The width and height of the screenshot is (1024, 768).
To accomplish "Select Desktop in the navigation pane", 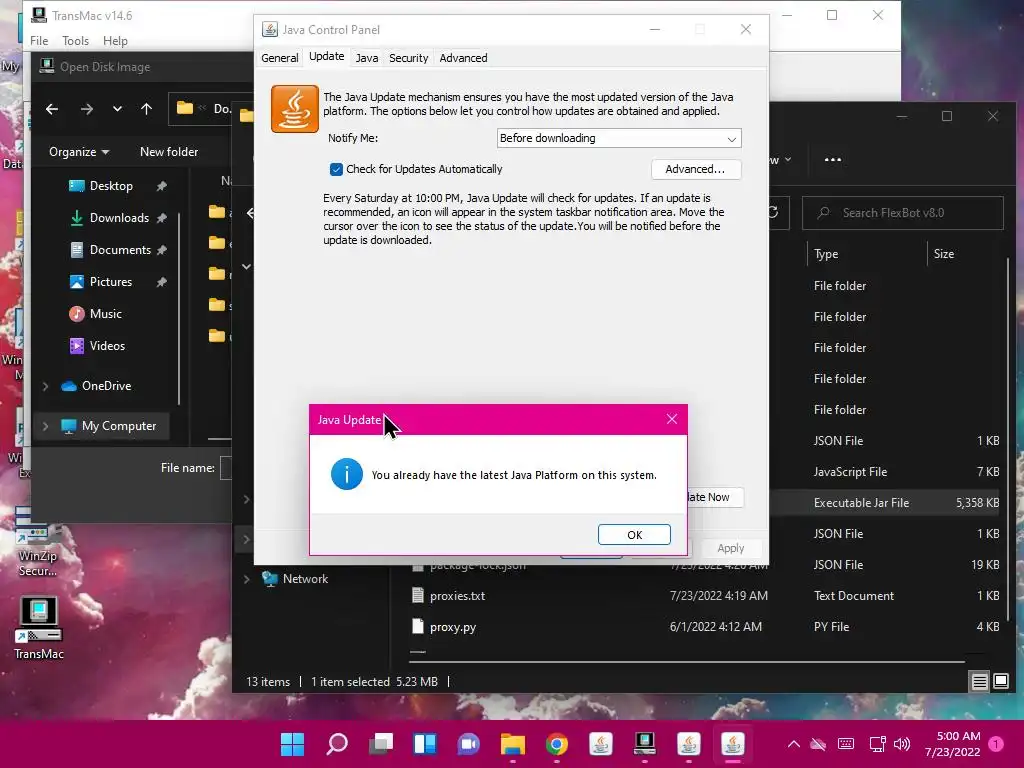I will (x=111, y=185).
